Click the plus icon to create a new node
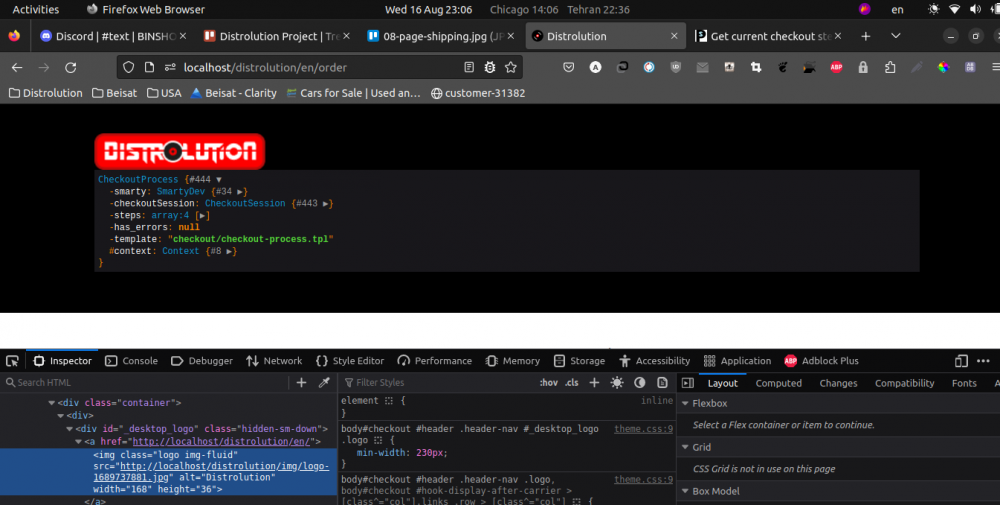The height and width of the screenshot is (505, 1000). 301,383
